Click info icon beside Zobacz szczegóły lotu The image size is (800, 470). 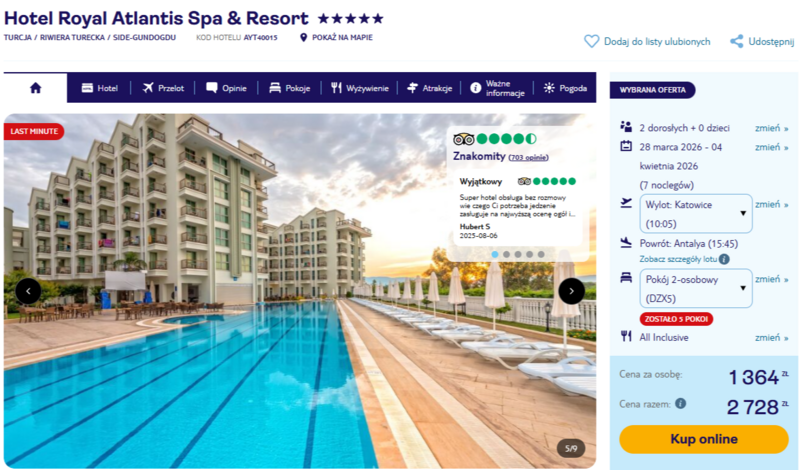point(724,259)
